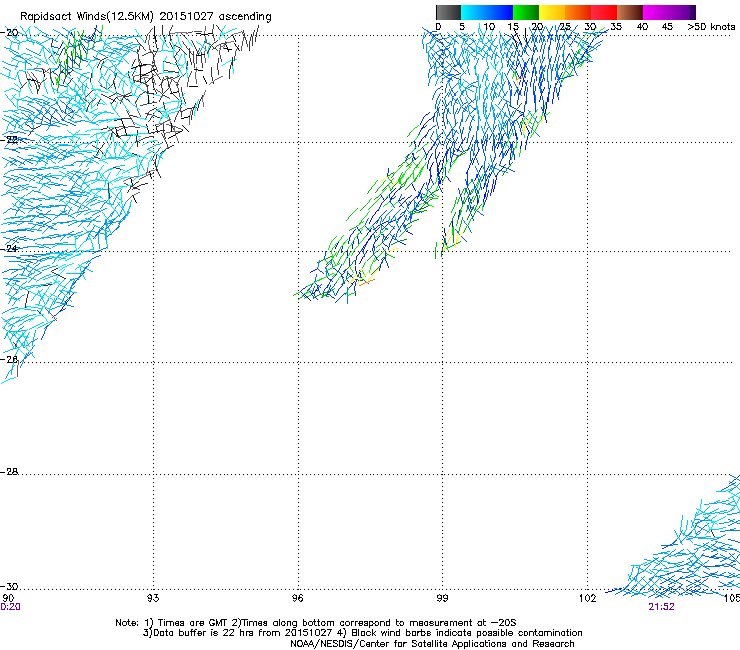740x650 pixels.
Task: Click the "-22" latitude axis label
Action: pyautogui.click(x=11, y=140)
